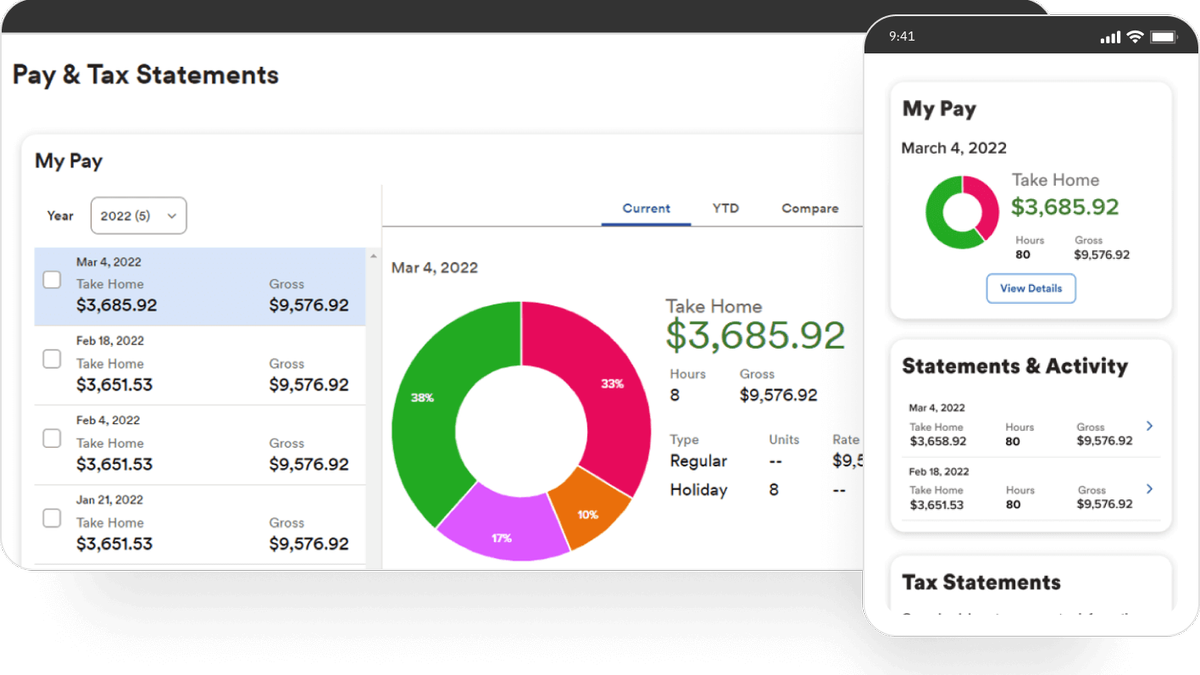
Task: Check the Feb 4, 2022 paycheck checkbox
Action: tap(51, 438)
